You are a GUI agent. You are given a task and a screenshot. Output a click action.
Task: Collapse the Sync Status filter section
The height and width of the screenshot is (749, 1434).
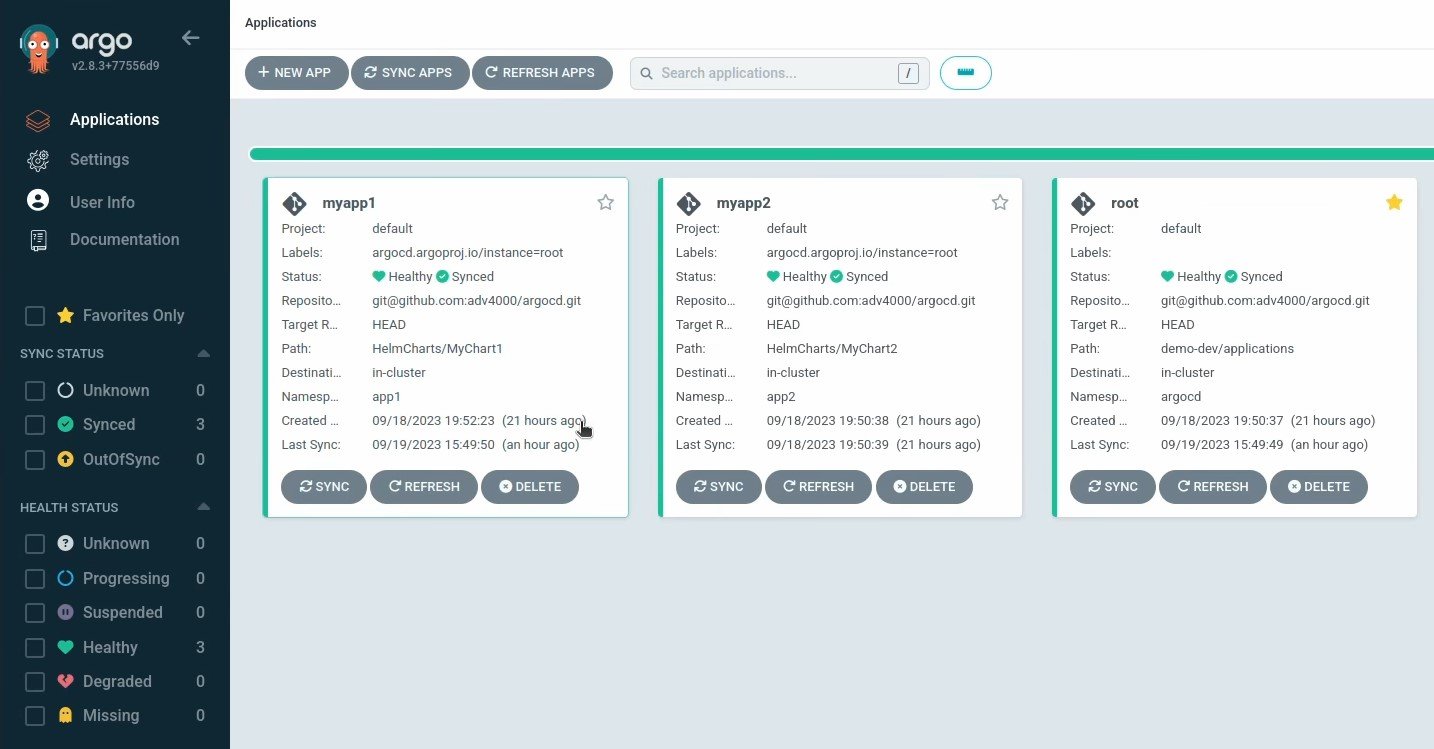tap(204, 354)
